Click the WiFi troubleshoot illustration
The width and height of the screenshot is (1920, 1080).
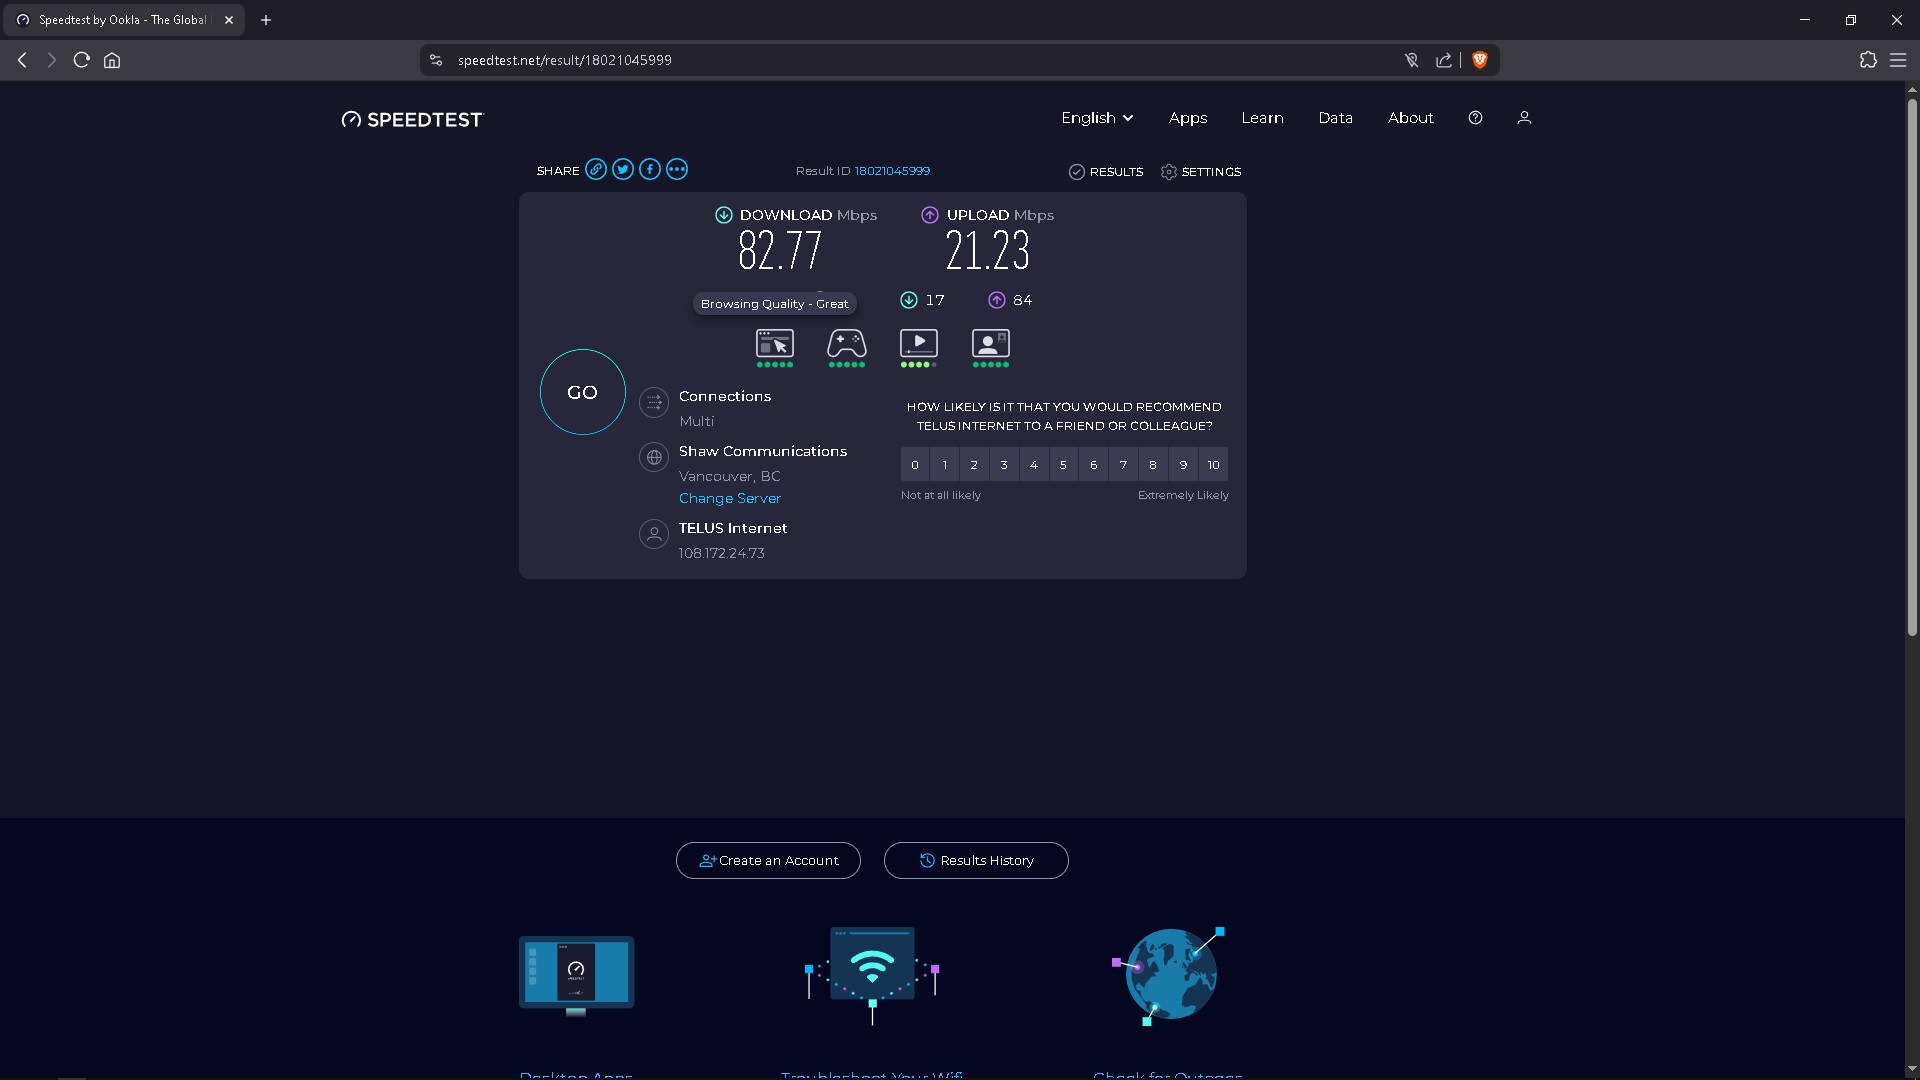pos(872,975)
